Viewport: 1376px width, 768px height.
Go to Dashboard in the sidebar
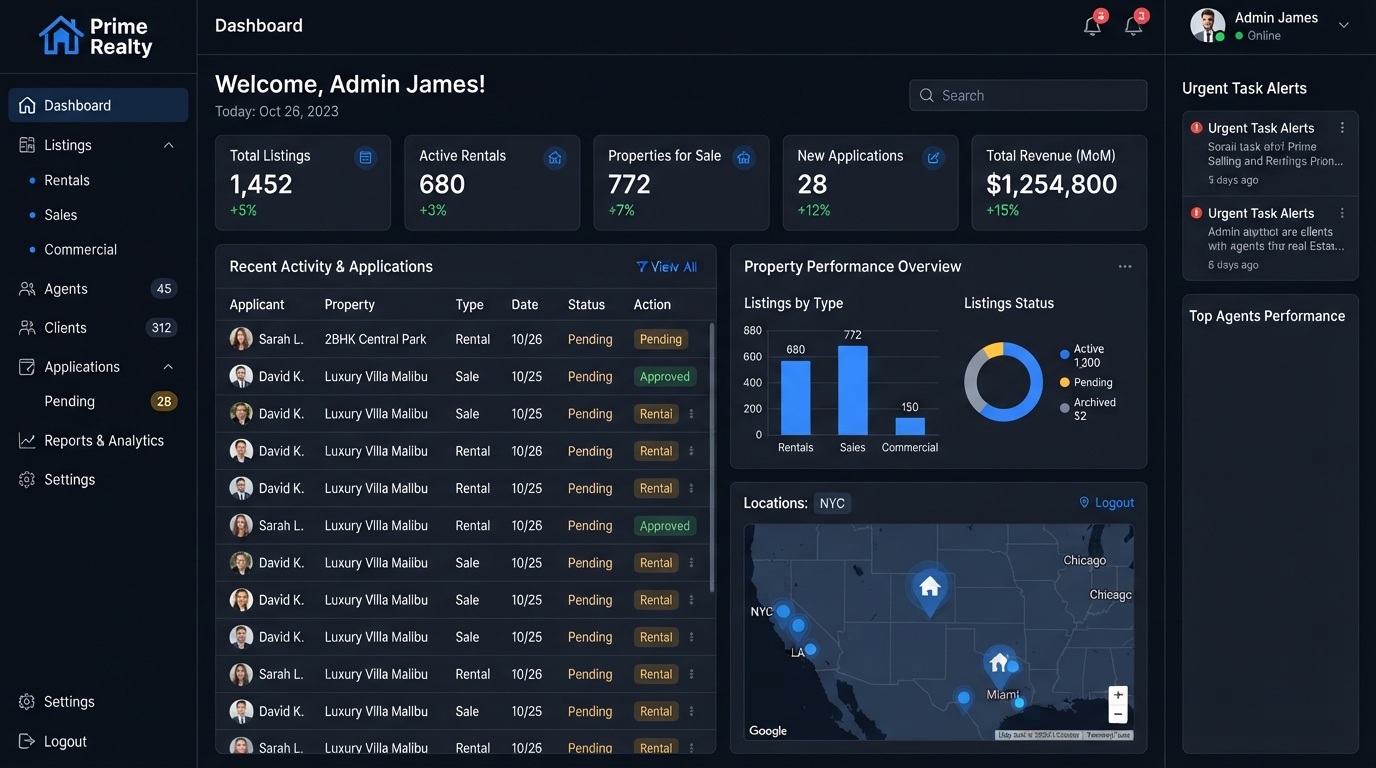point(98,105)
